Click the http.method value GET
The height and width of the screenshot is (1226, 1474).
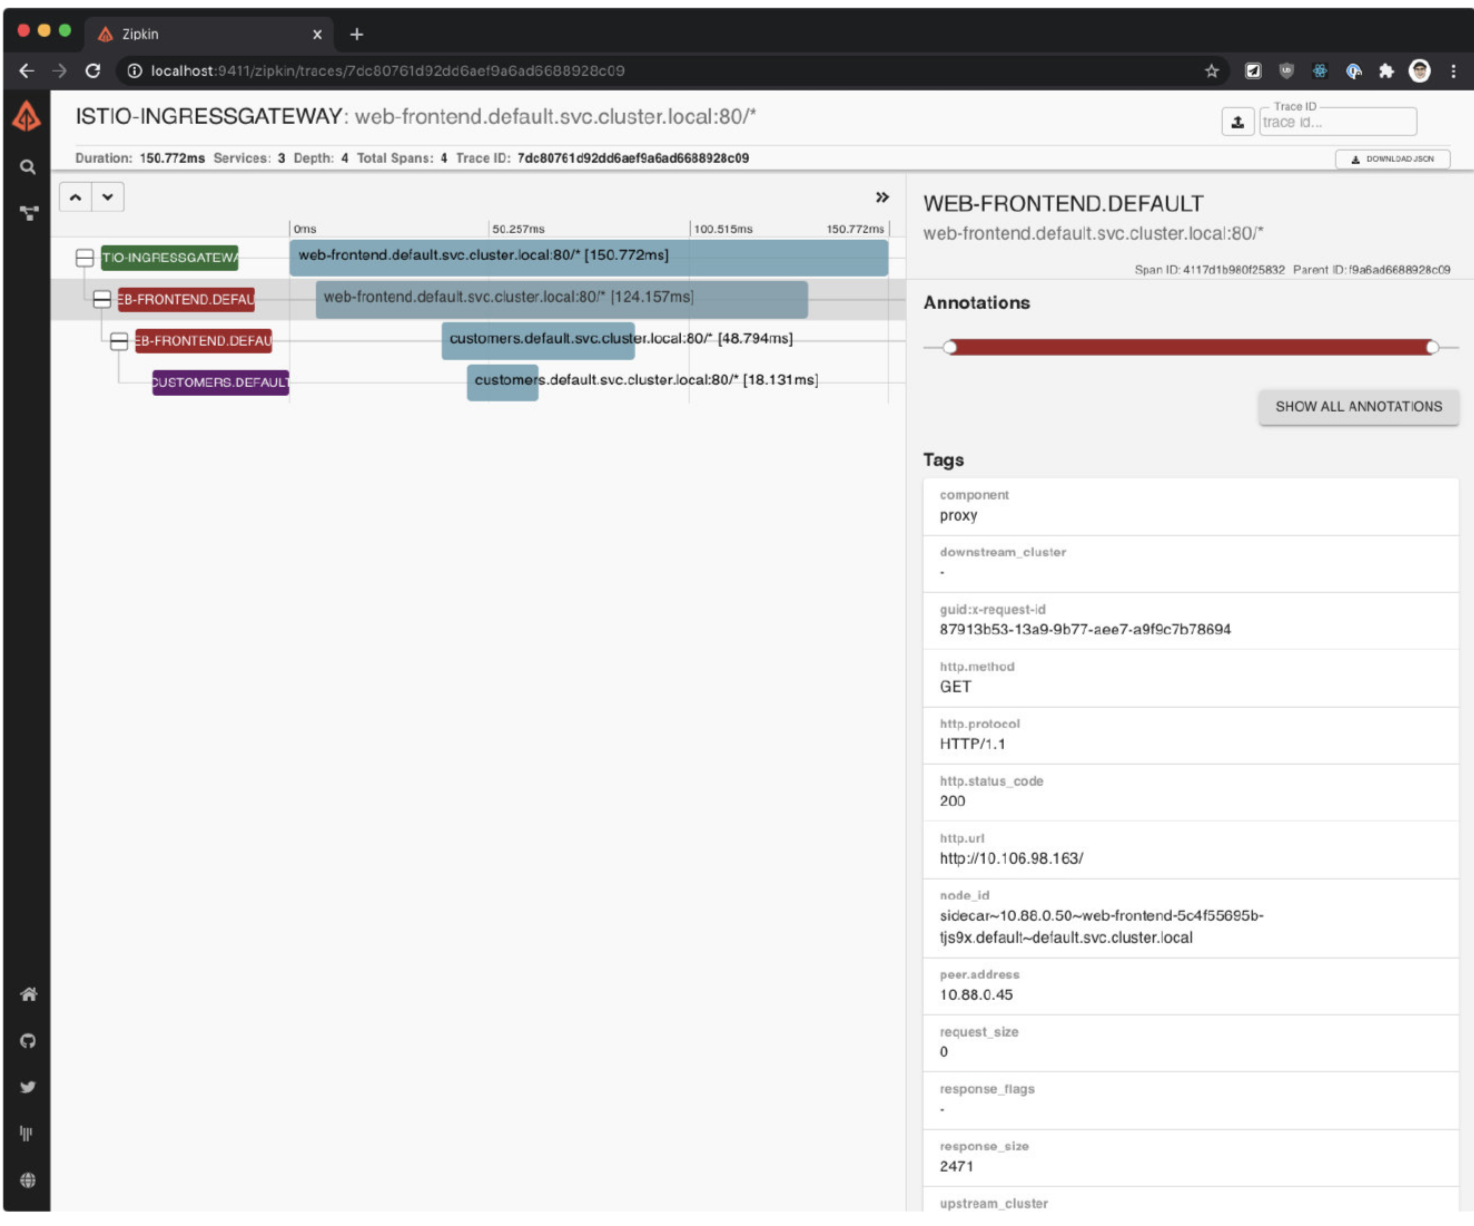tap(955, 687)
